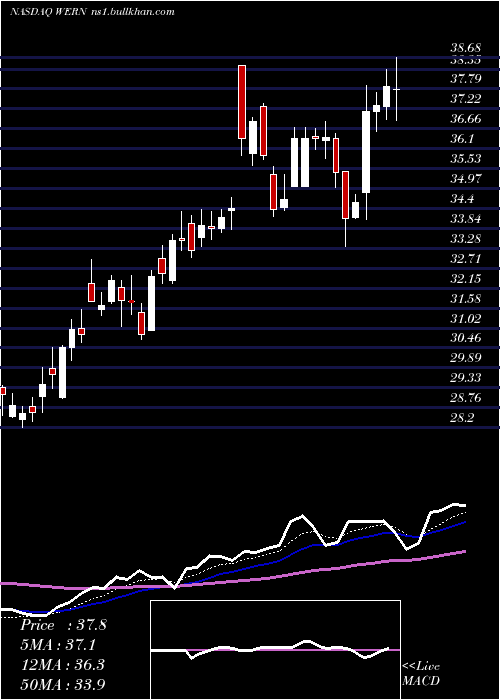Image resolution: width=500 pixels, height=700 pixels.
Task: Click the 29.89 price axis label
Action: click(466, 358)
